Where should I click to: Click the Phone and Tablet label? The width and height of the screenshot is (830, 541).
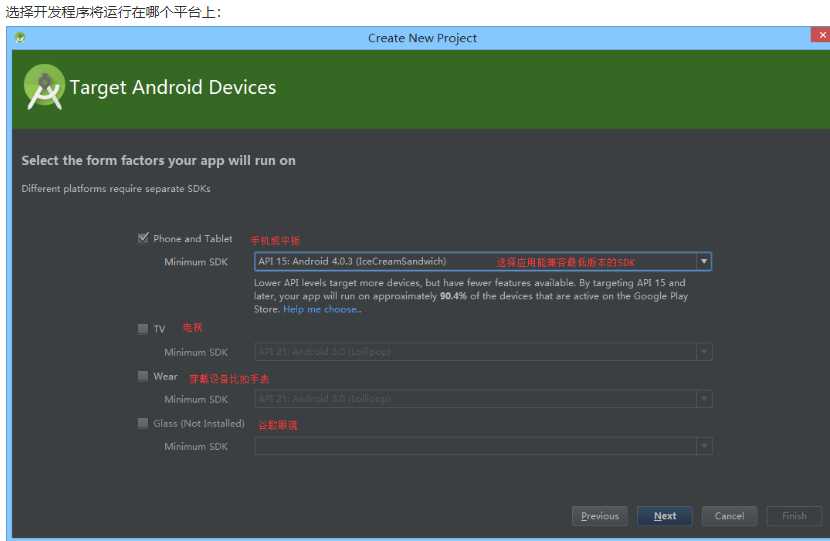point(193,239)
